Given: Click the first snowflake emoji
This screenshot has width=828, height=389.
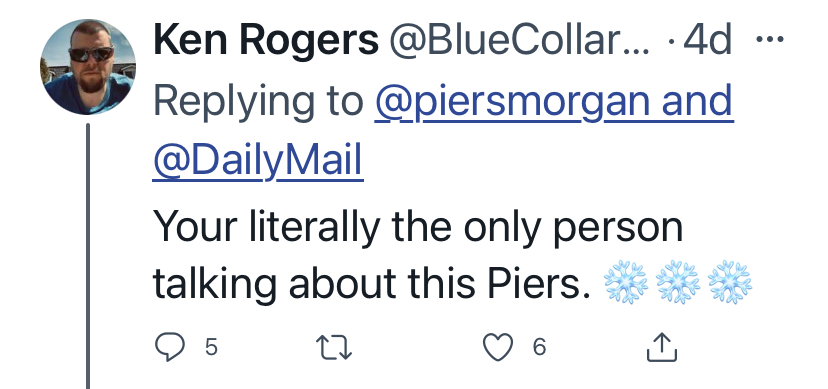Looking at the screenshot, I should pos(626,282).
